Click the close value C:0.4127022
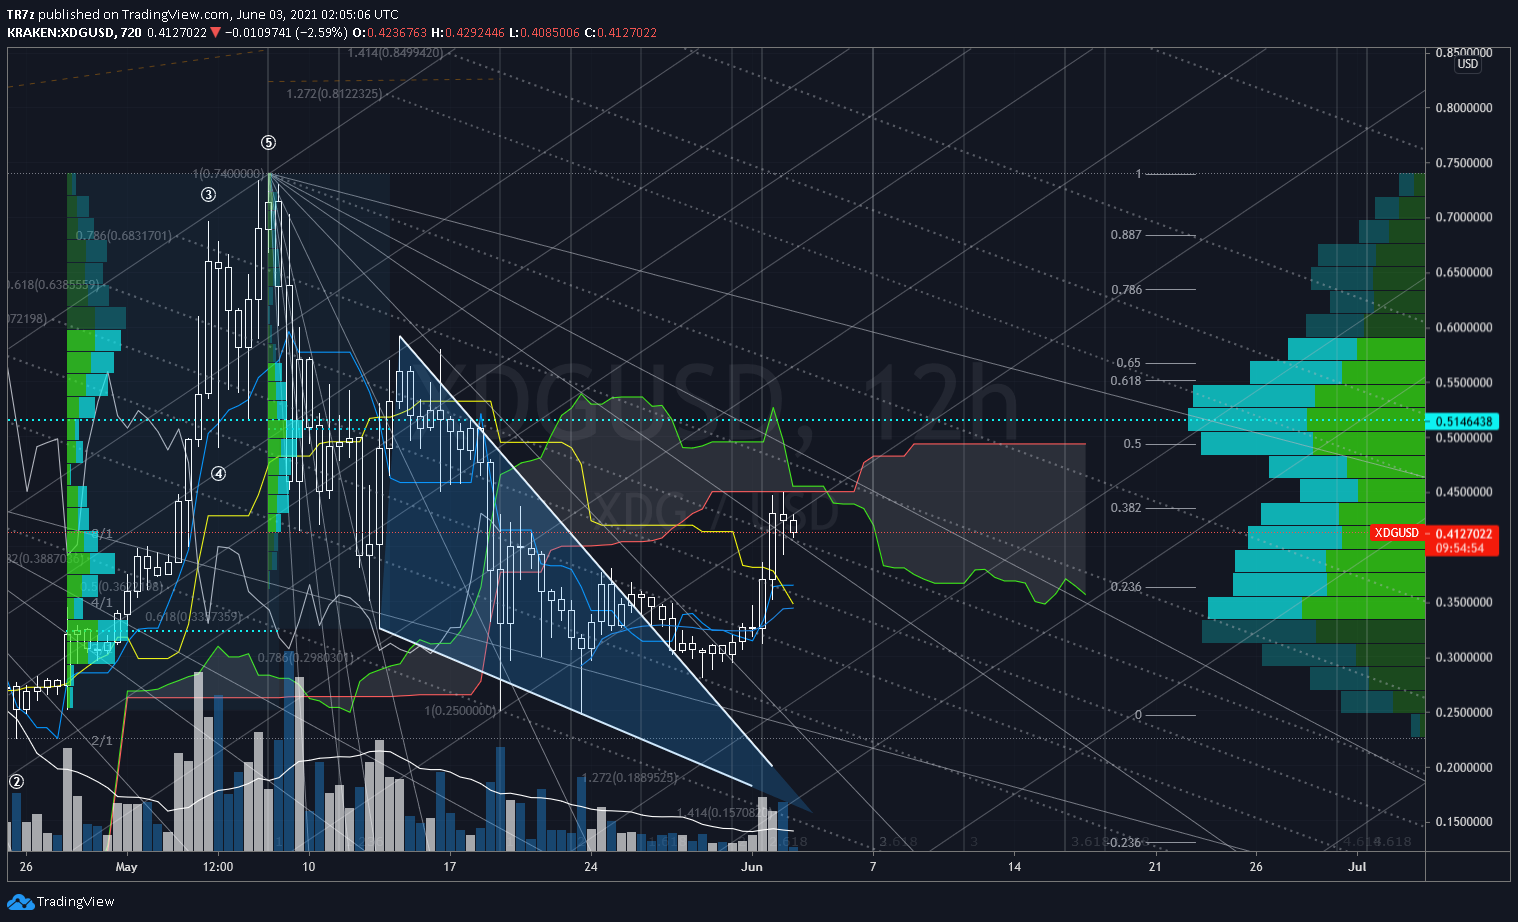The image size is (1518, 922). tap(621, 33)
